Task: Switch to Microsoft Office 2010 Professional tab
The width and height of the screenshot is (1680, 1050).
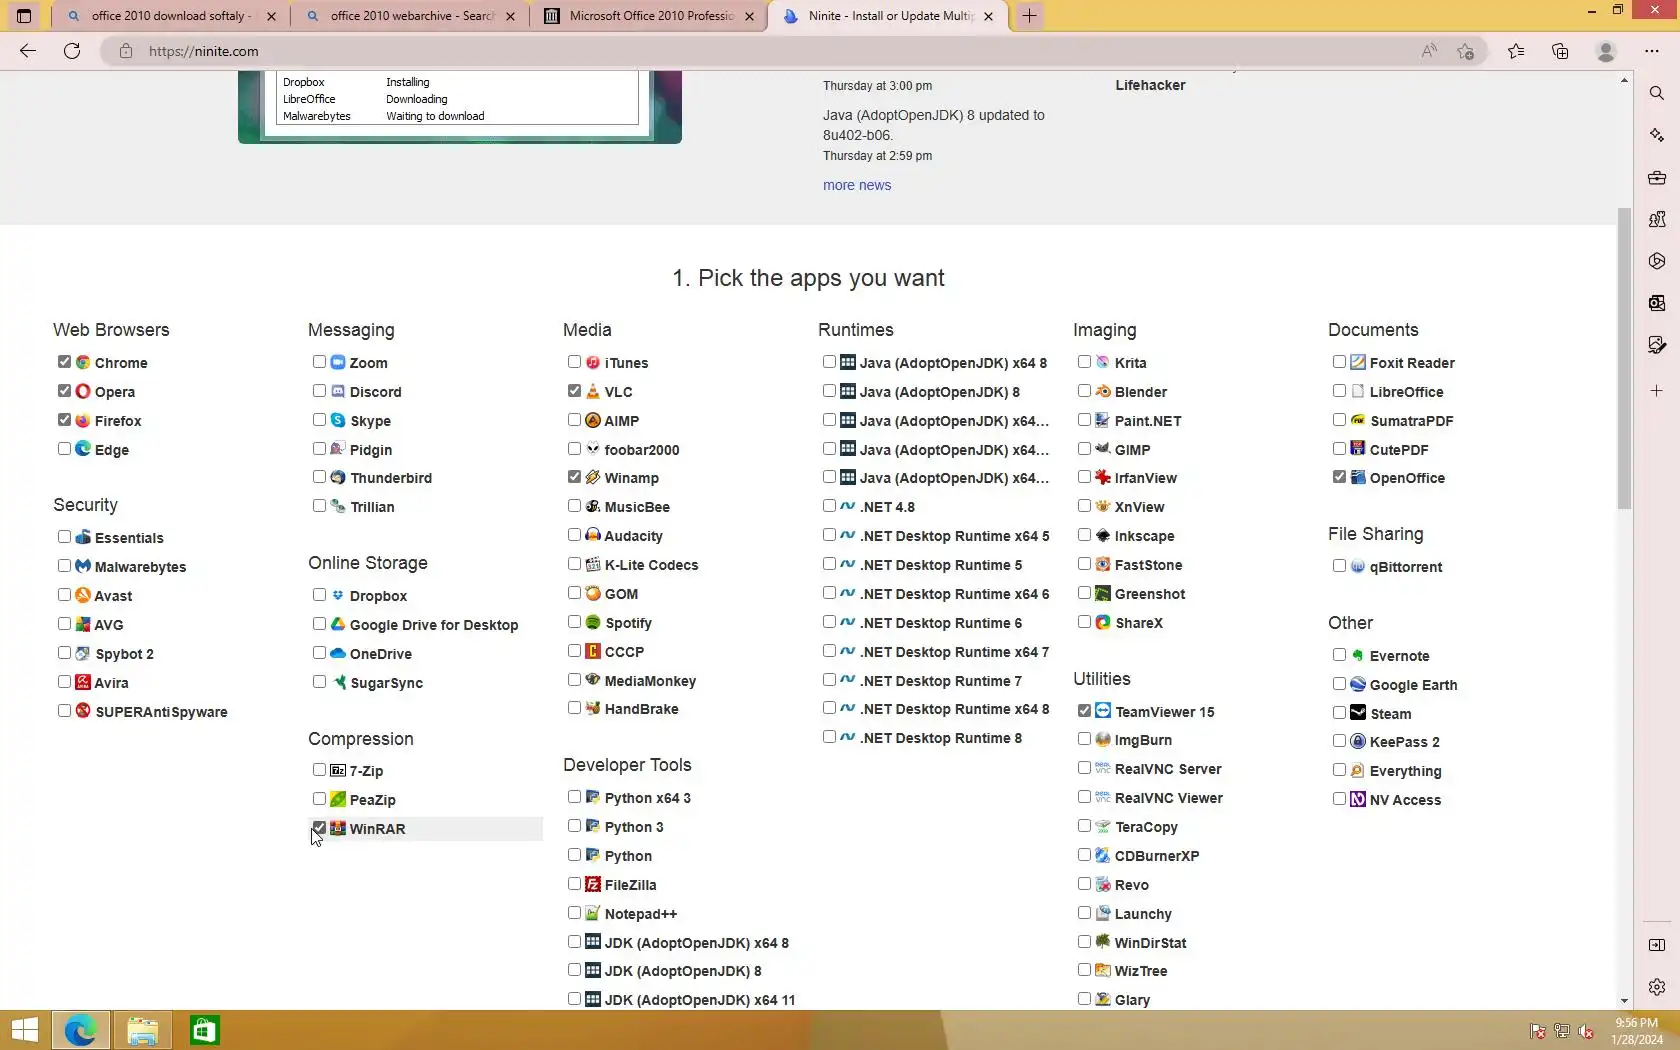Action: pyautogui.click(x=650, y=16)
